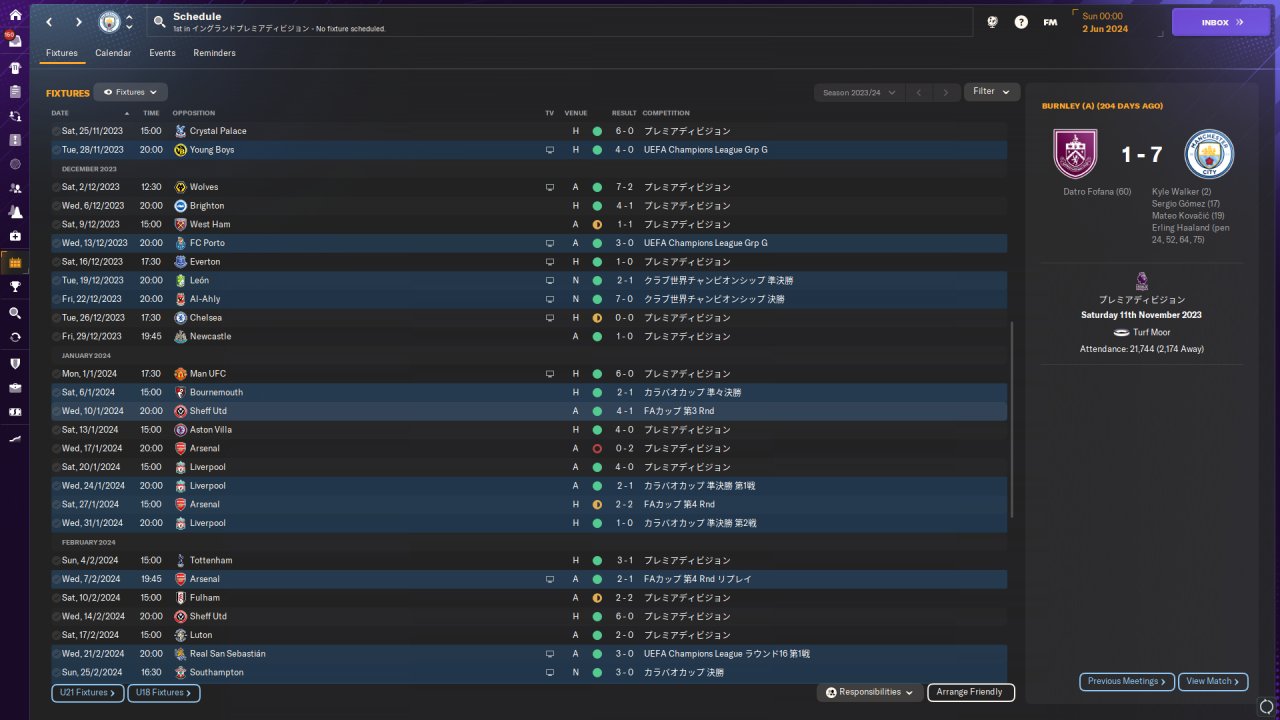Viewport: 1280px width, 720px height.
Task: Toggle the circle marker beside Tue, 26/12/2023
Action: click(x=56, y=318)
